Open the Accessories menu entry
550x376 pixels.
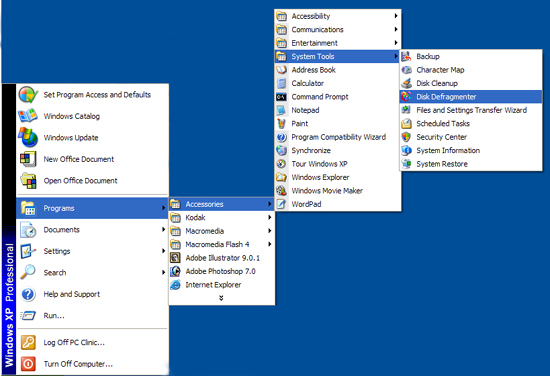(221, 204)
